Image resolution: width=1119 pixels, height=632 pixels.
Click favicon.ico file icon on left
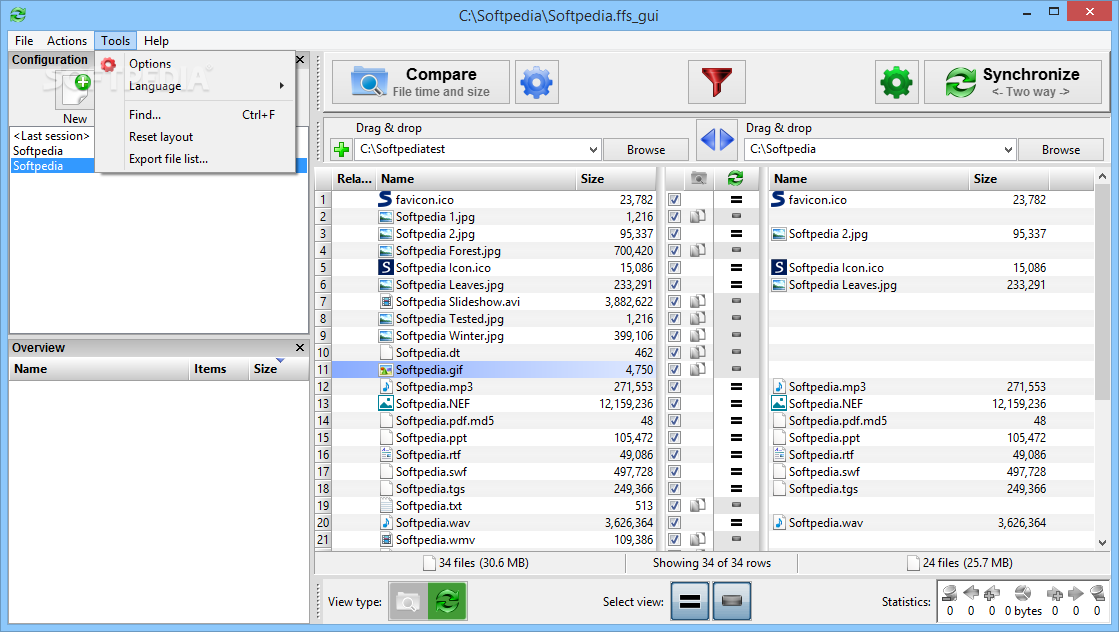(385, 200)
